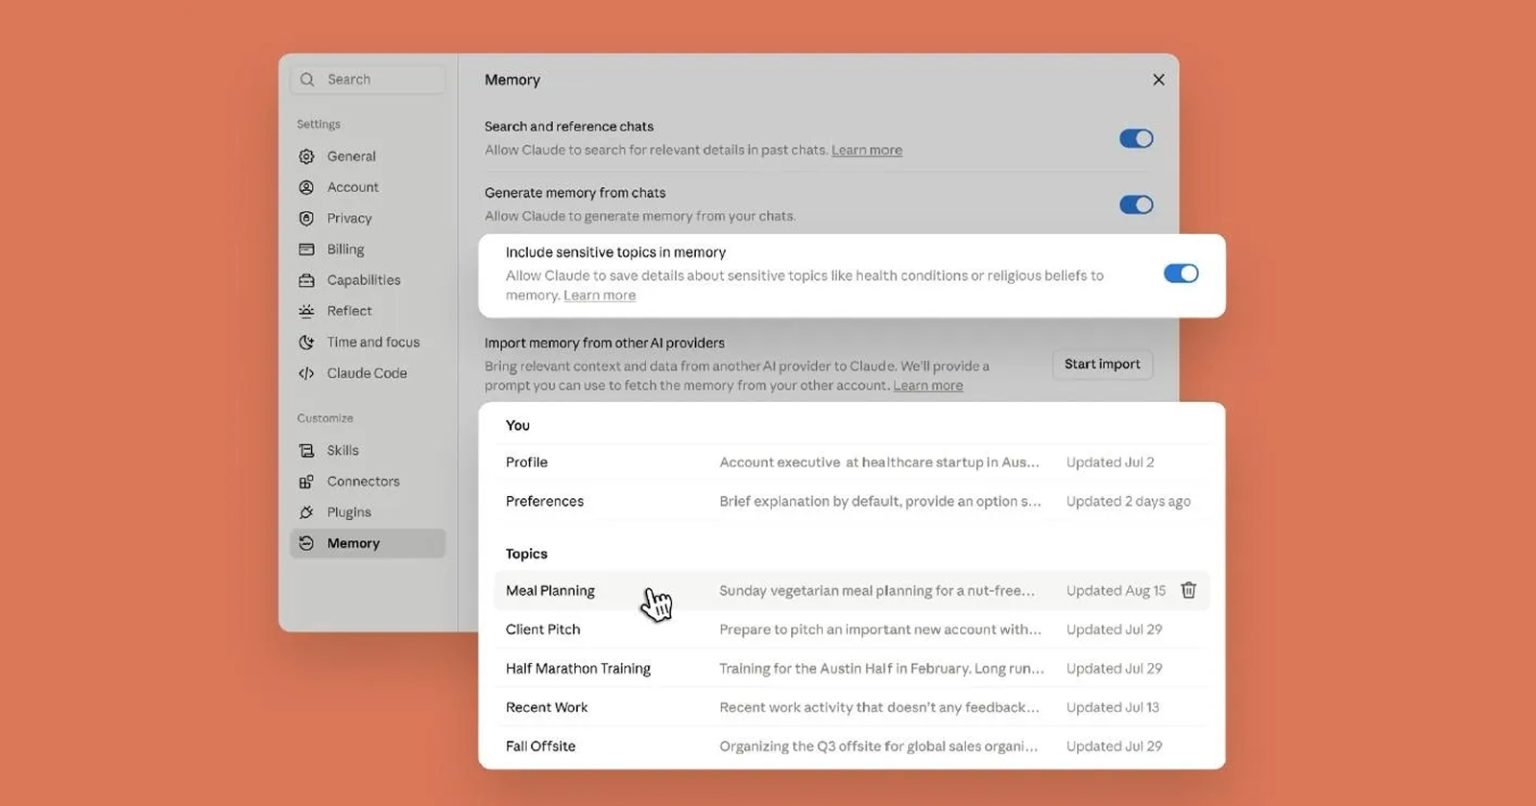The width and height of the screenshot is (1536, 806).
Task: Select the Privacy shield icon
Action: point(307,219)
